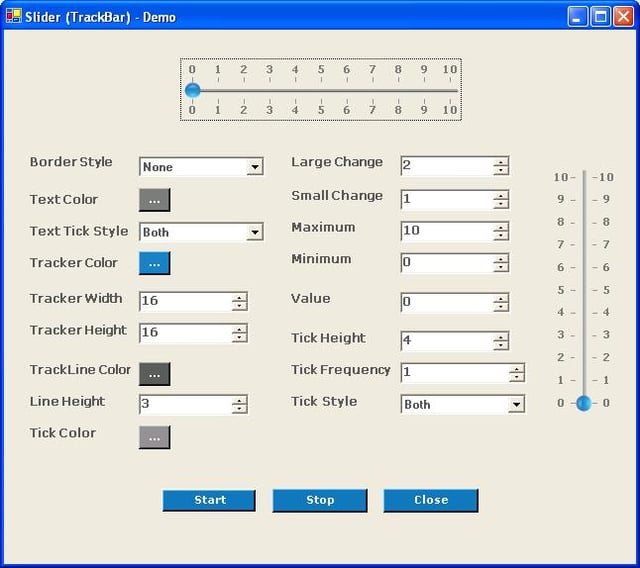640x568 pixels.
Task: Click the Stop button
Action: 320,500
